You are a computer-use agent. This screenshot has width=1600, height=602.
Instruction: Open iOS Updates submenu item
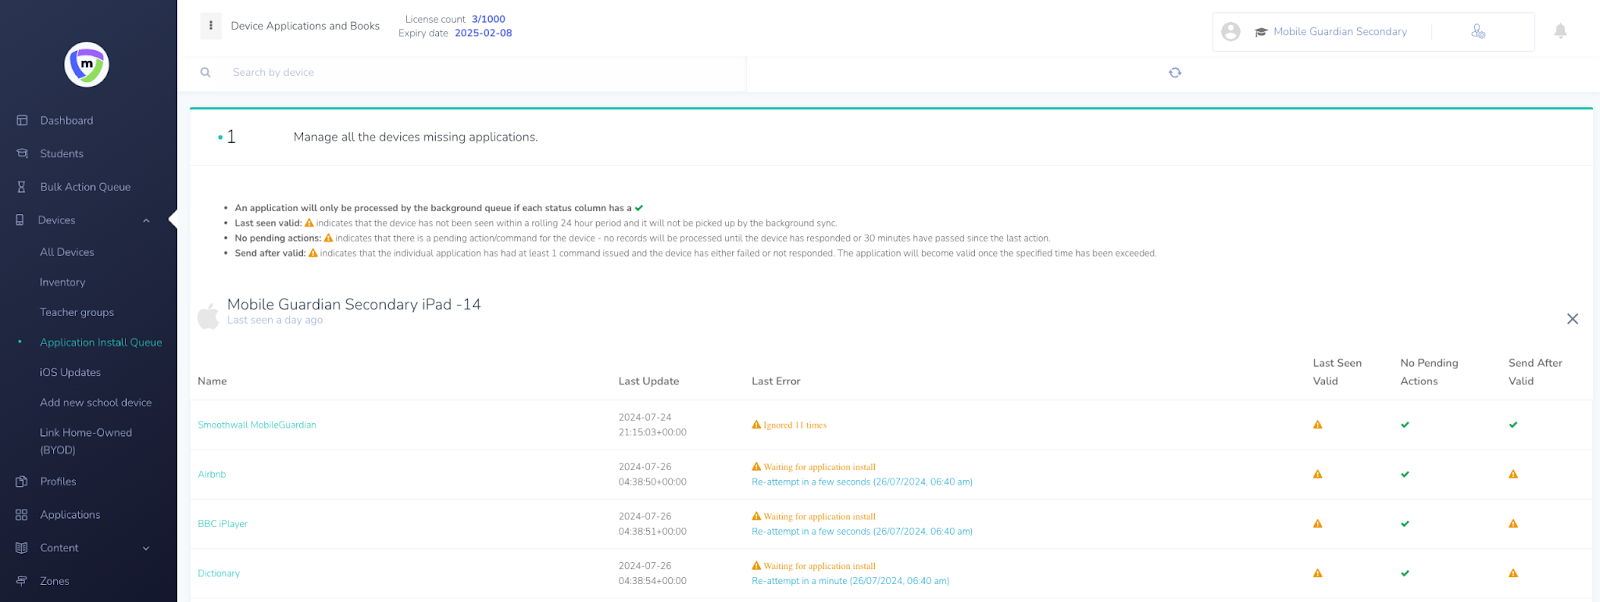(70, 372)
